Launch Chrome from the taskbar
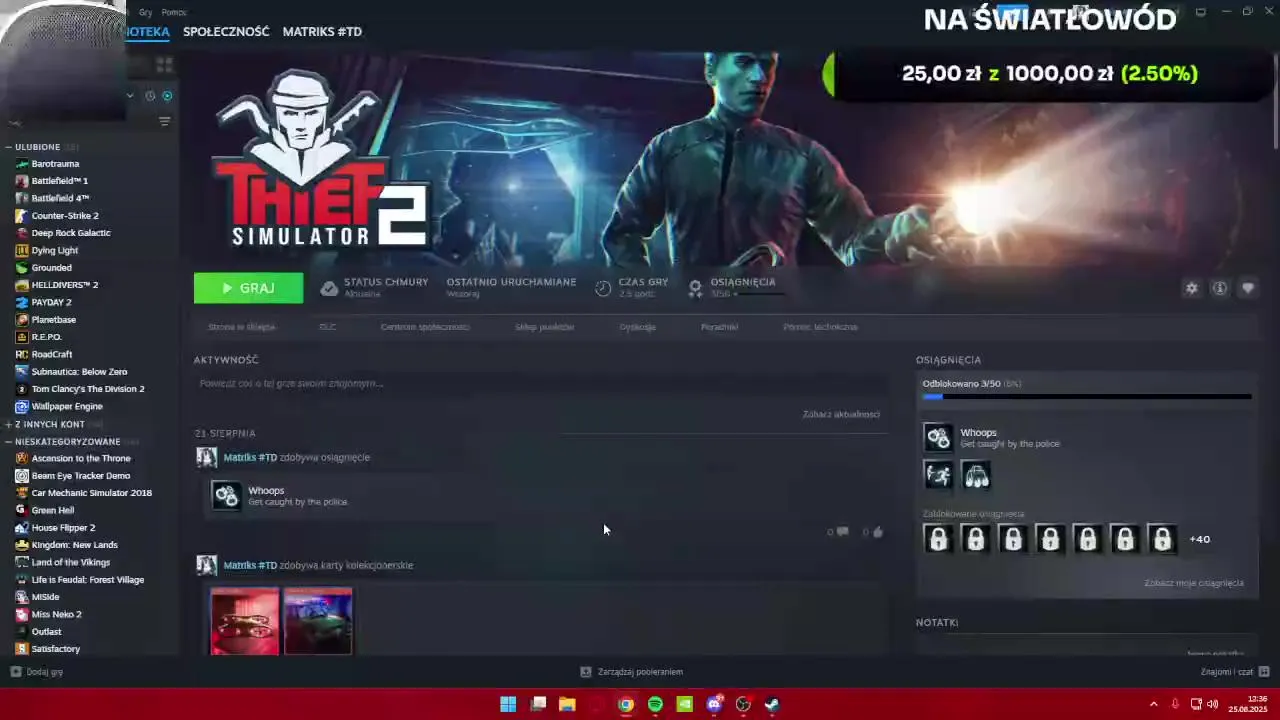Viewport: 1280px width, 720px height. (625, 704)
